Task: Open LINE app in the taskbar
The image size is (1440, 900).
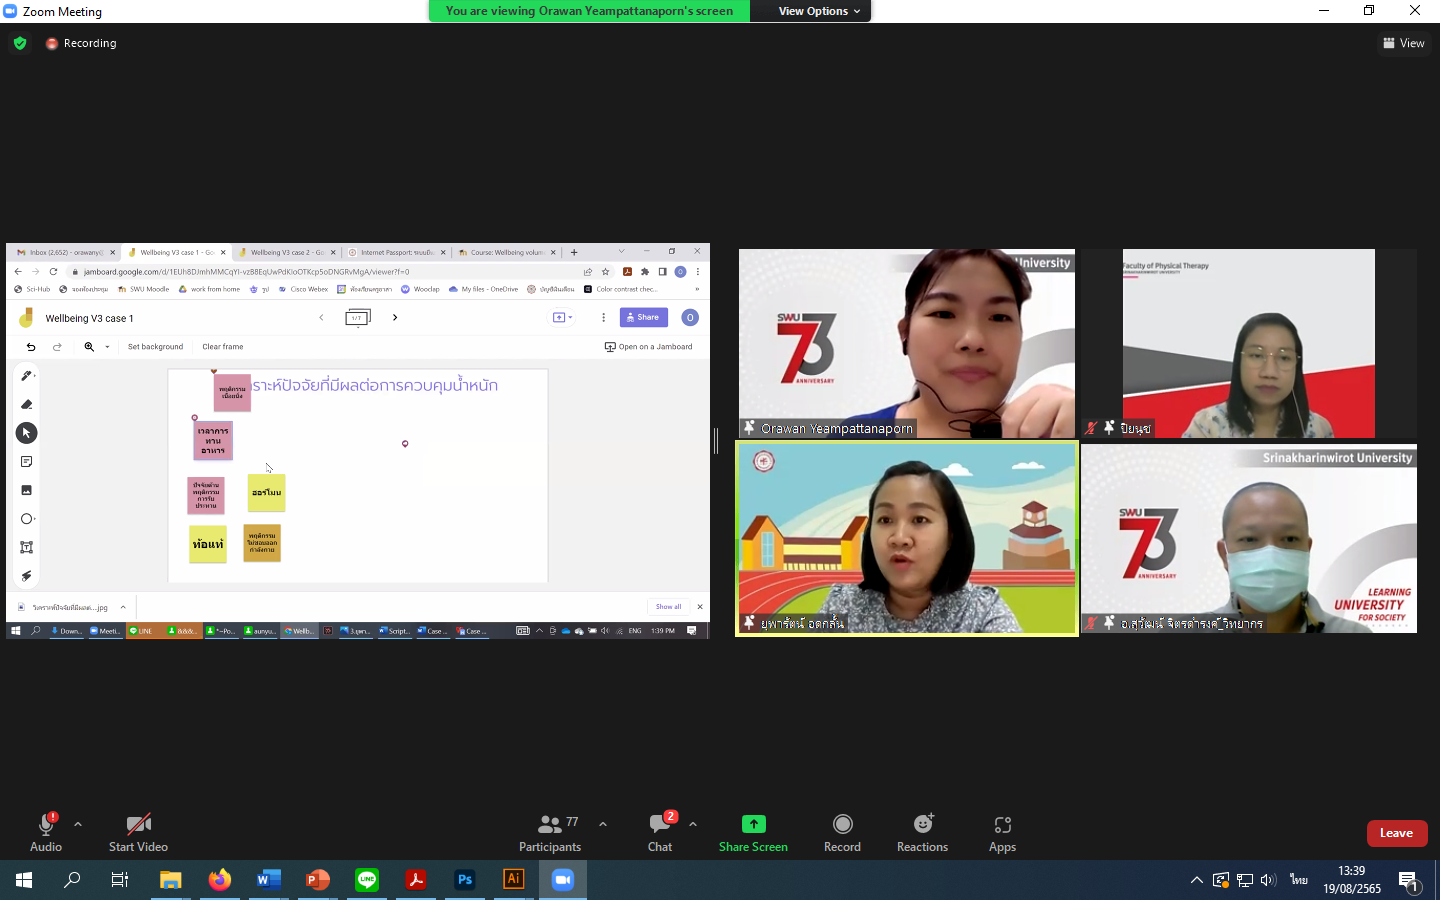Action: [367, 880]
